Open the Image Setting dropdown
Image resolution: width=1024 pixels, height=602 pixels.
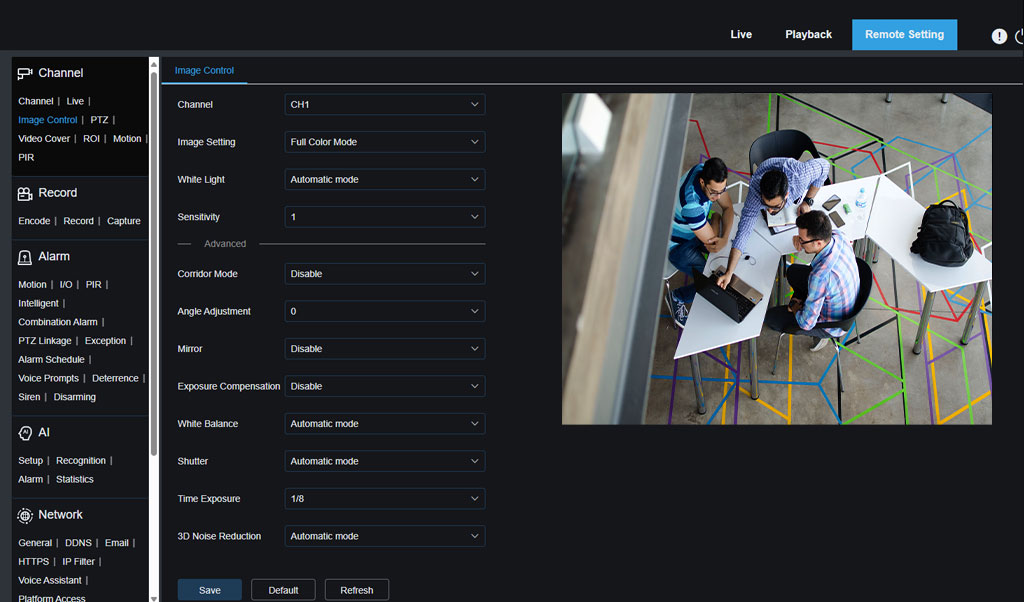(384, 141)
